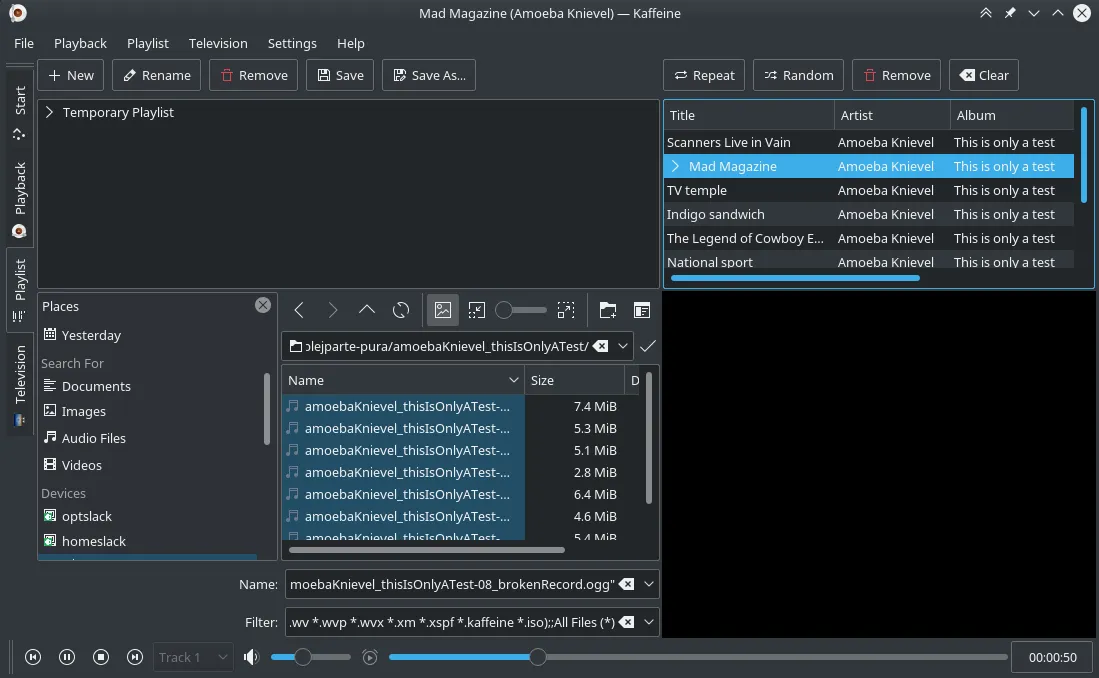Enable Random playback order
1099x678 pixels.
tap(798, 75)
